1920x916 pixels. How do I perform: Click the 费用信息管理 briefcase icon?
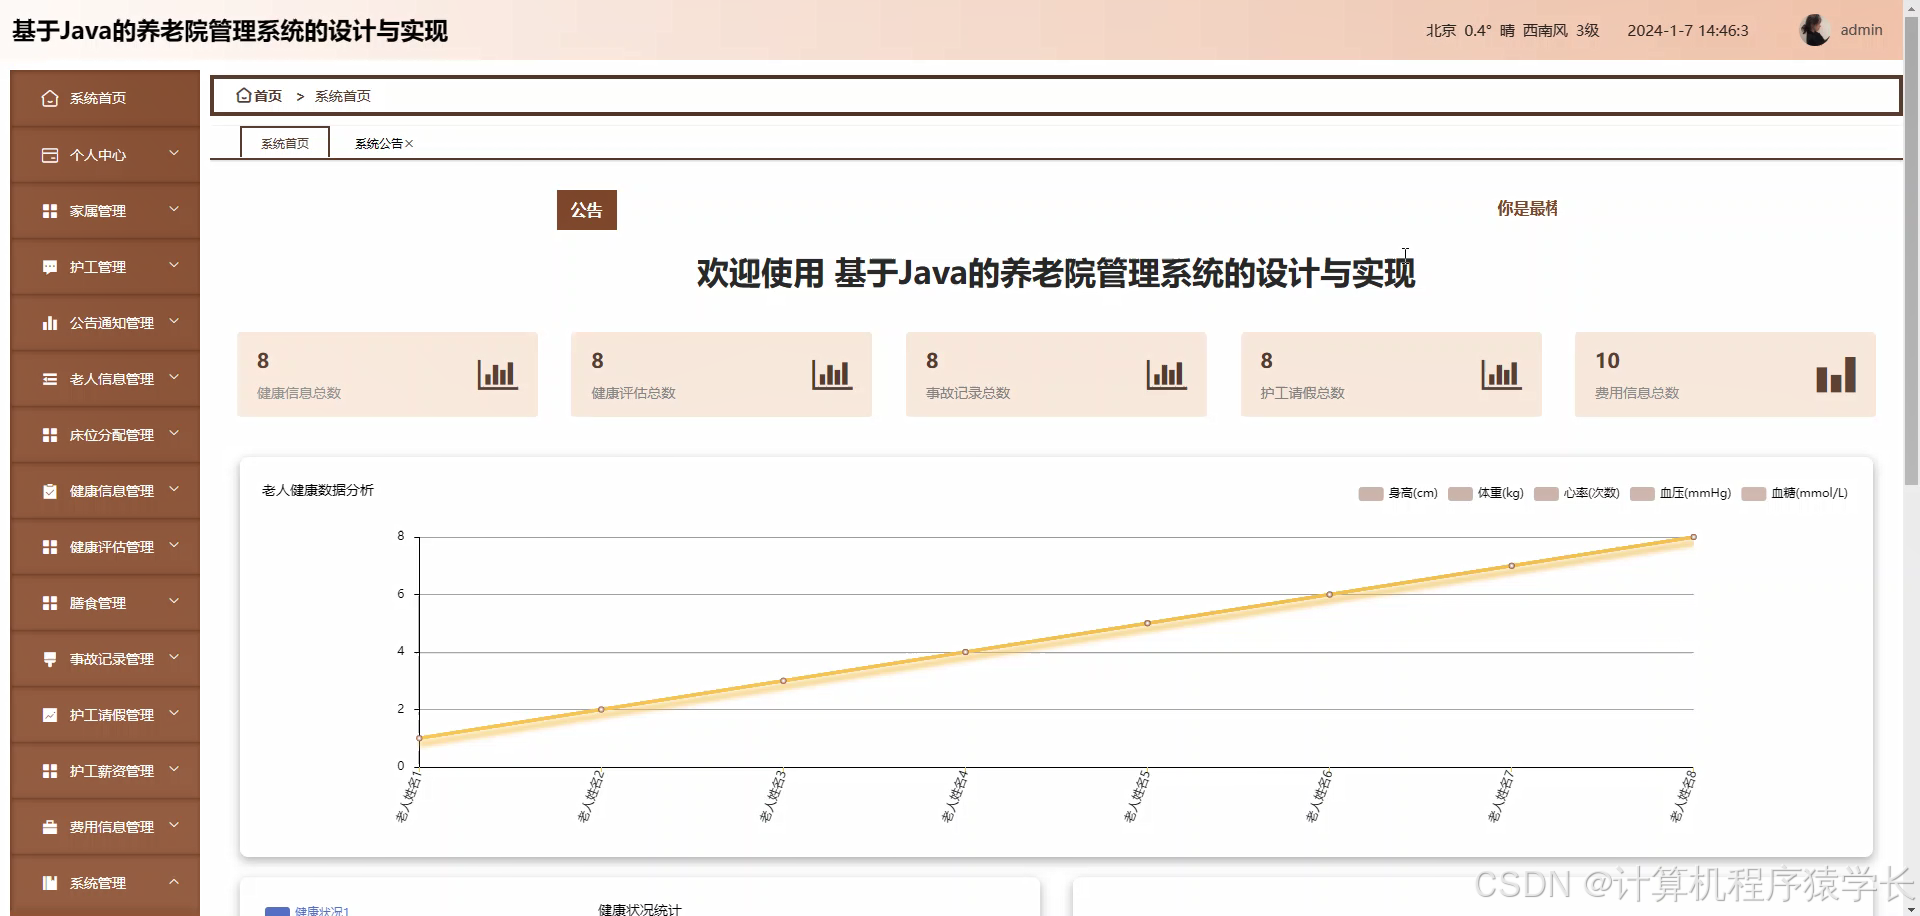50,827
